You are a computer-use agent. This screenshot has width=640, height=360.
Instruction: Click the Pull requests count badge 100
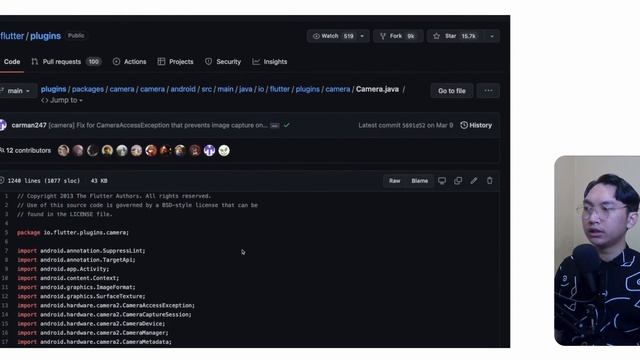(93, 62)
